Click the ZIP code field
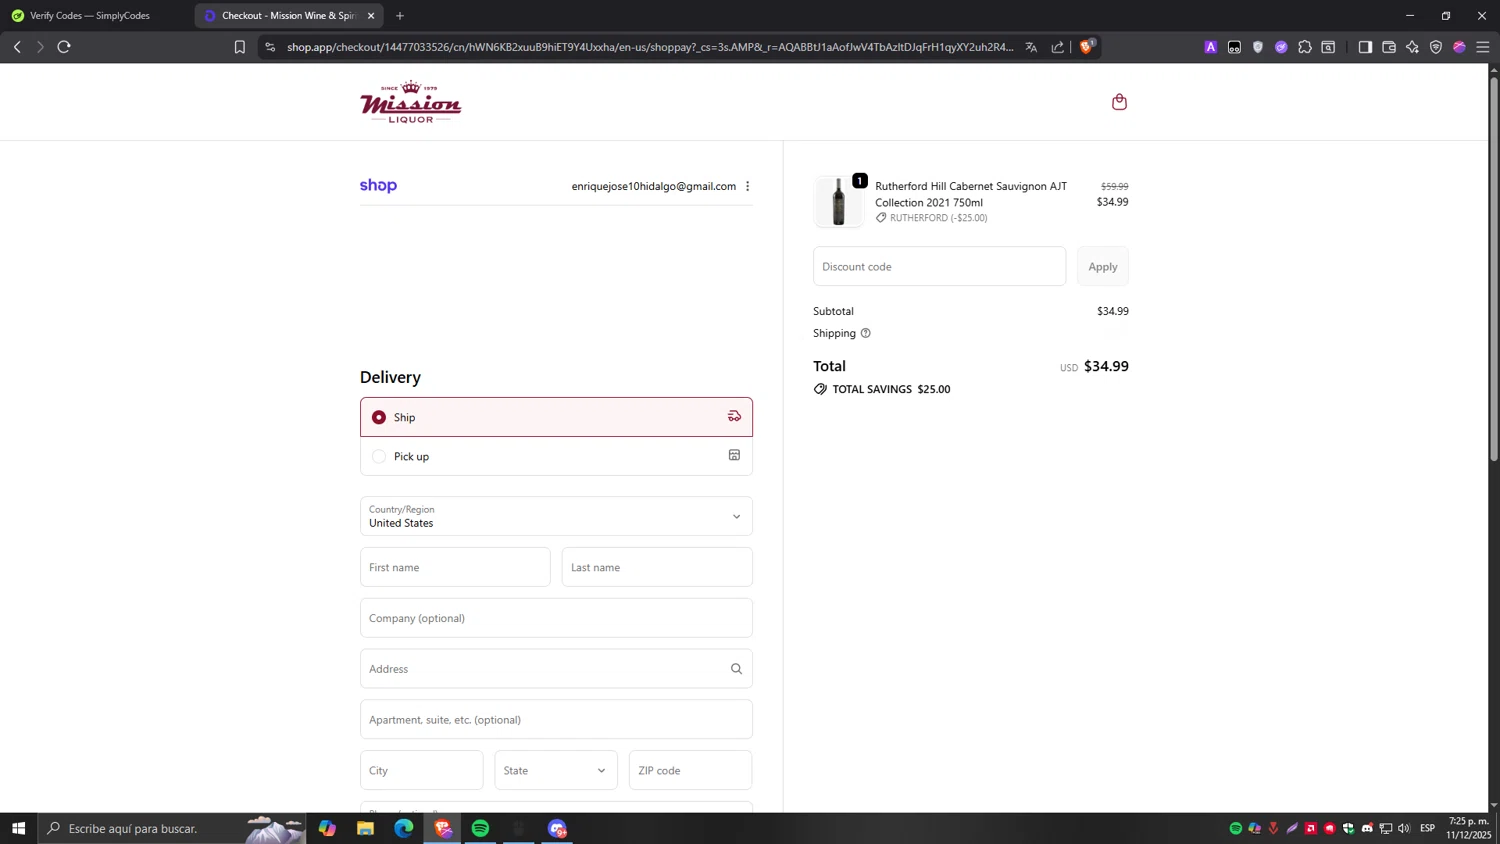This screenshot has height=844, width=1500. click(690, 770)
